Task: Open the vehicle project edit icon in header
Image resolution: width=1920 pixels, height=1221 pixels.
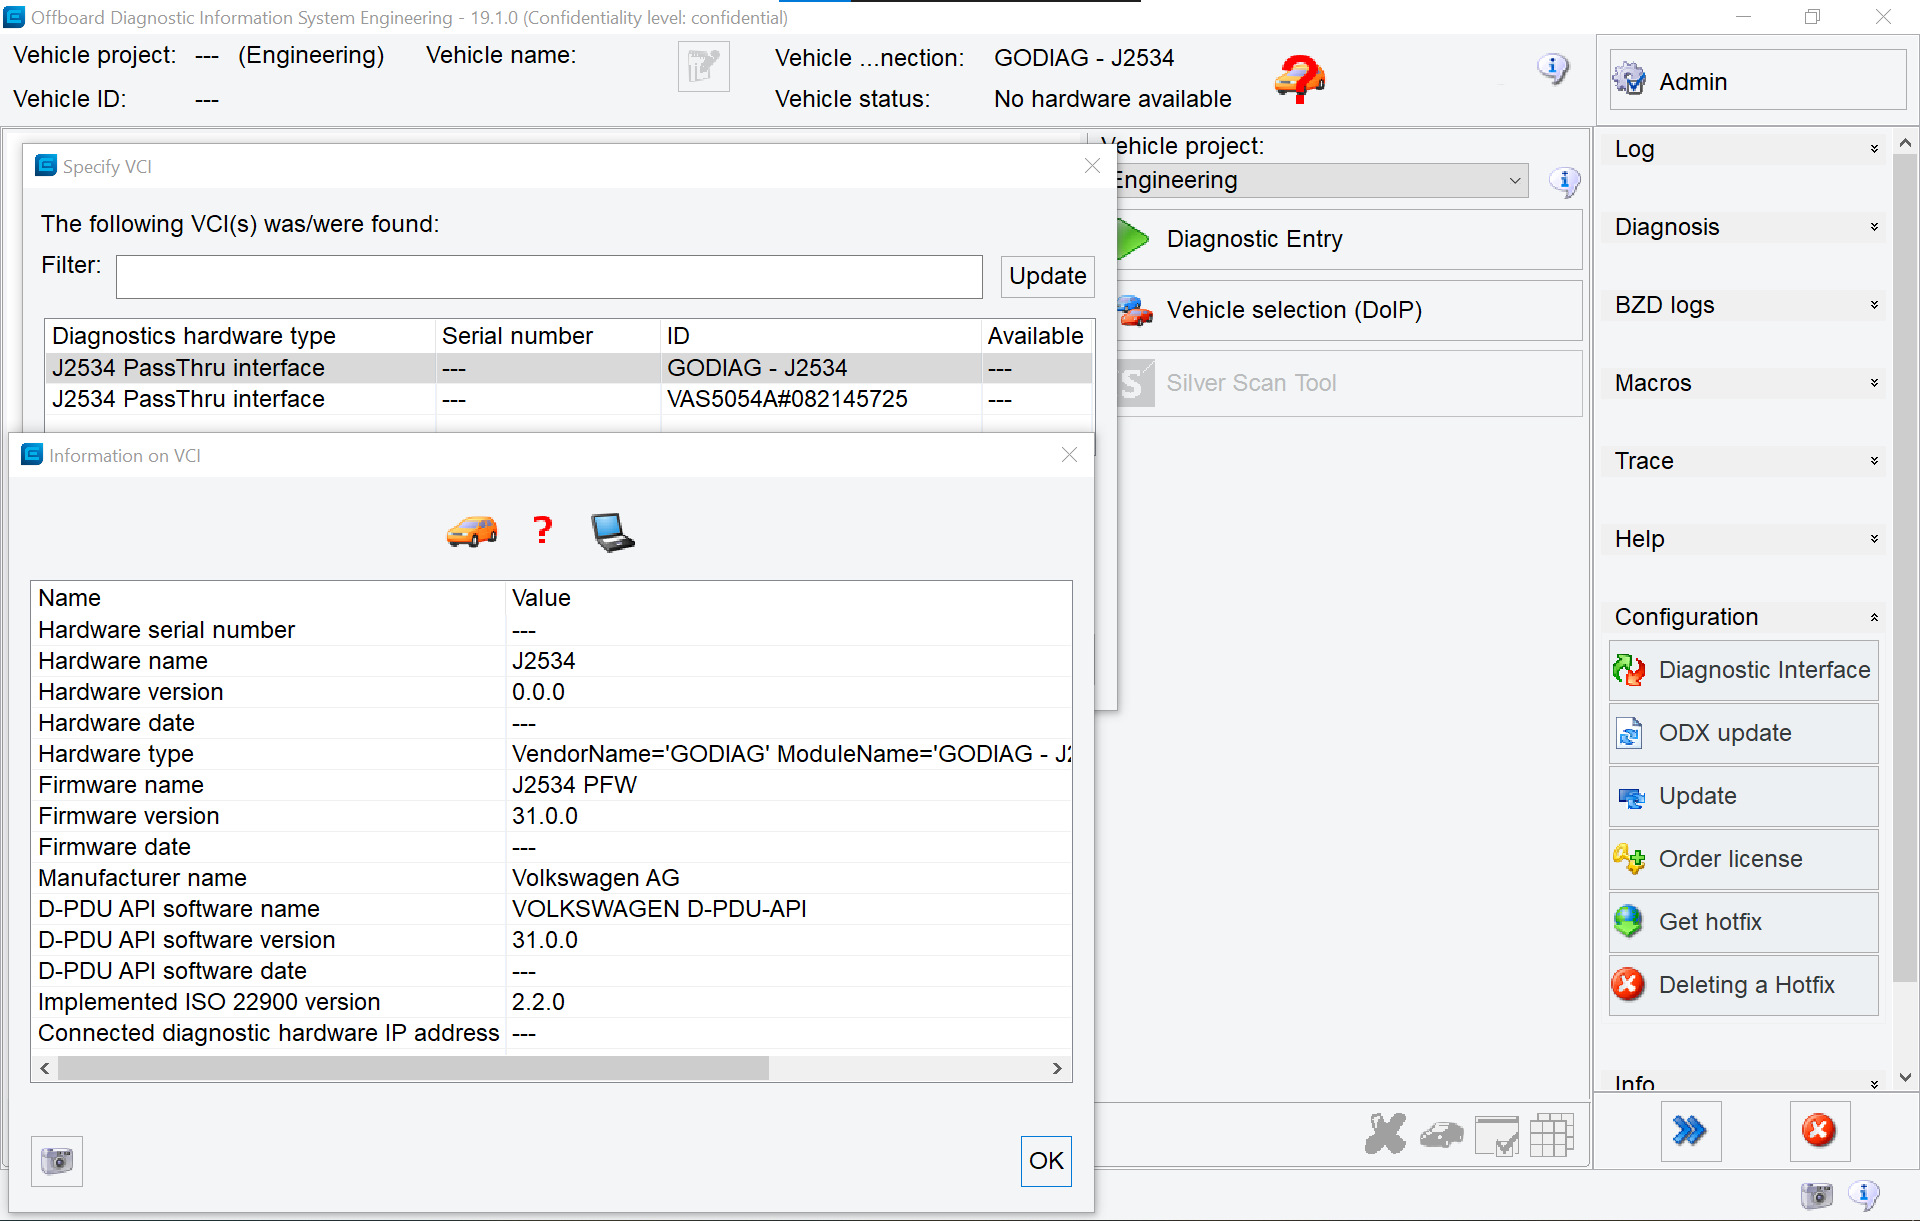Action: (704, 67)
